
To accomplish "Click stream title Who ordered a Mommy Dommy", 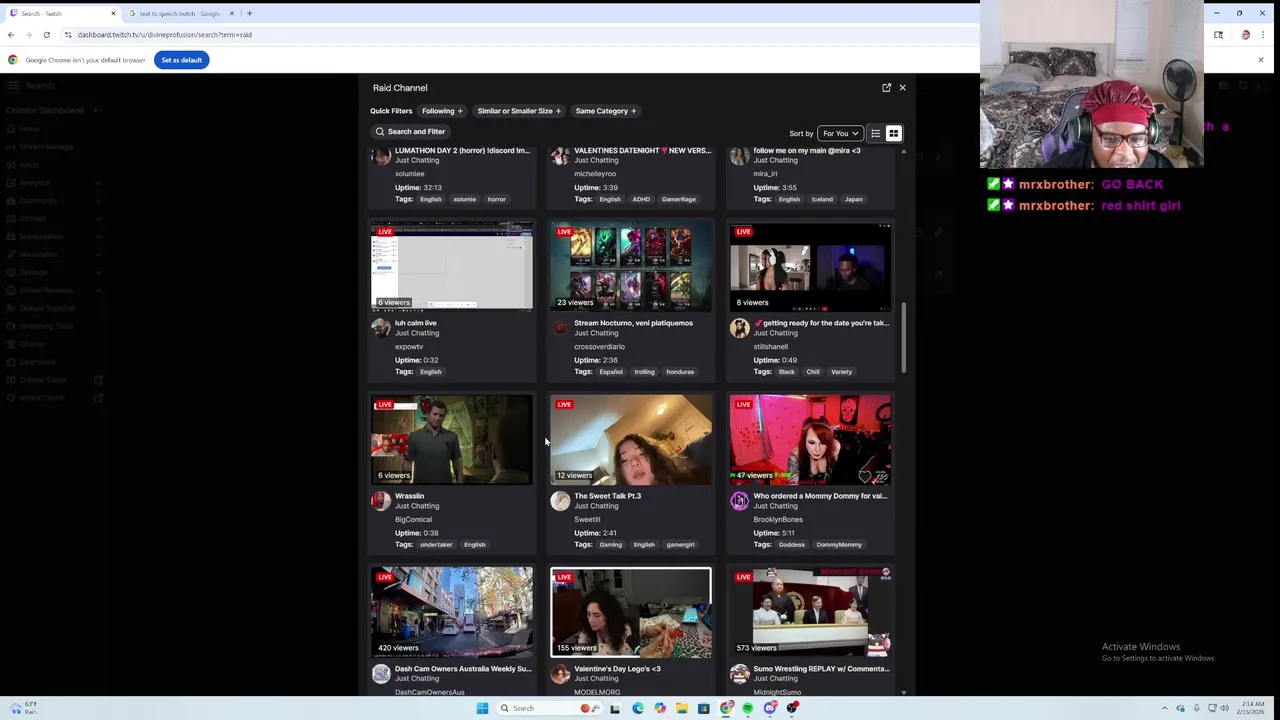I will 820,496.
